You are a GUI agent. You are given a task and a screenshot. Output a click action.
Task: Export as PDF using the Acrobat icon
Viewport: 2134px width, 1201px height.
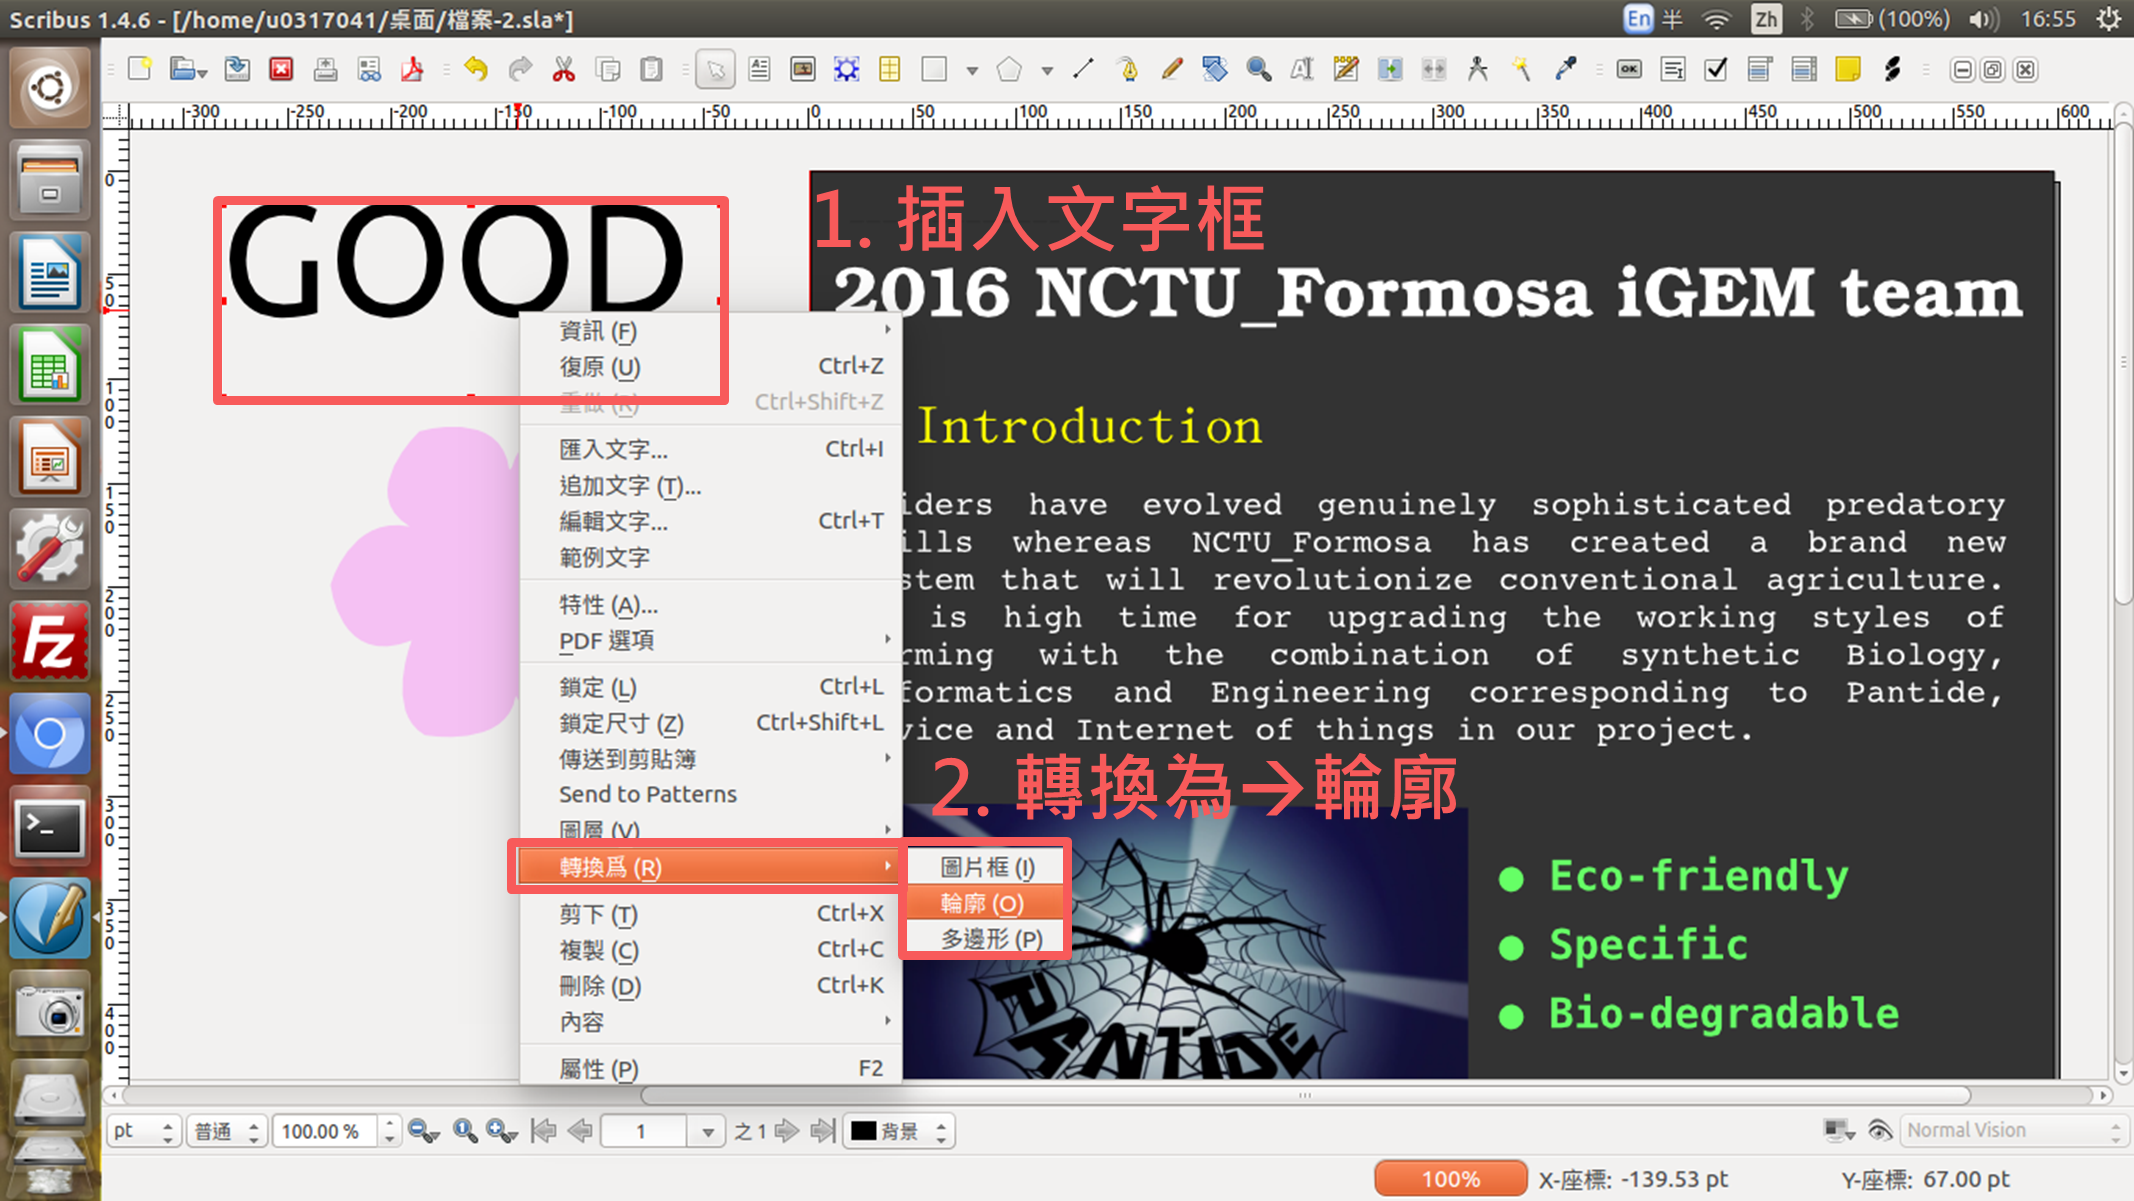click(x=412, y=69)
